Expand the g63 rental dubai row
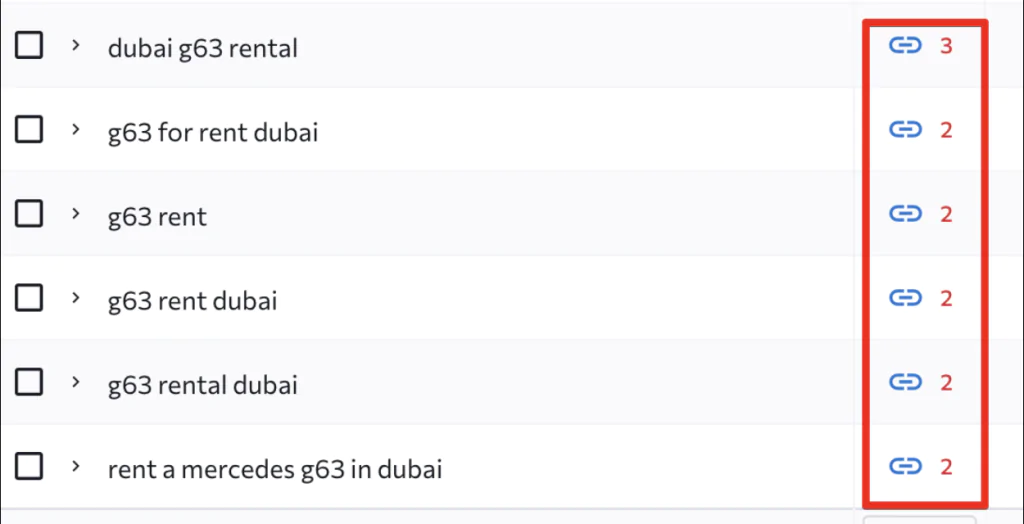 click(76, 381)
